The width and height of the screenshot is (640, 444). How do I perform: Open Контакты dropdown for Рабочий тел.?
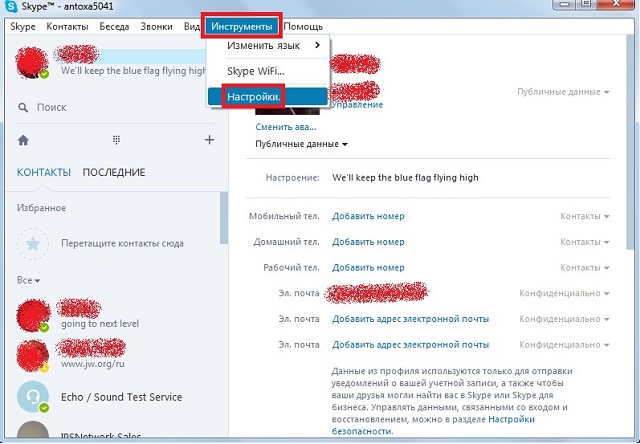tap(584, 268)
